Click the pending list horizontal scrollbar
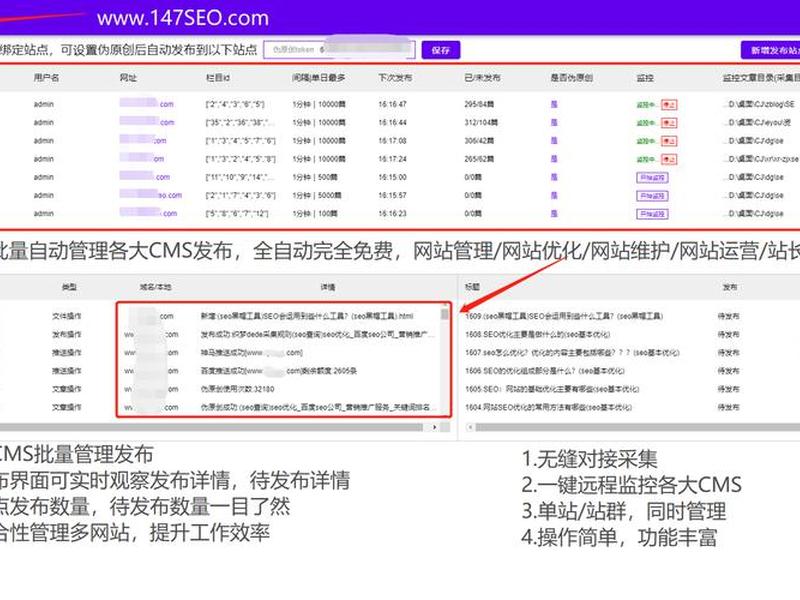The image size is (800, 600). pyautogui.click(x=638, y=427)
